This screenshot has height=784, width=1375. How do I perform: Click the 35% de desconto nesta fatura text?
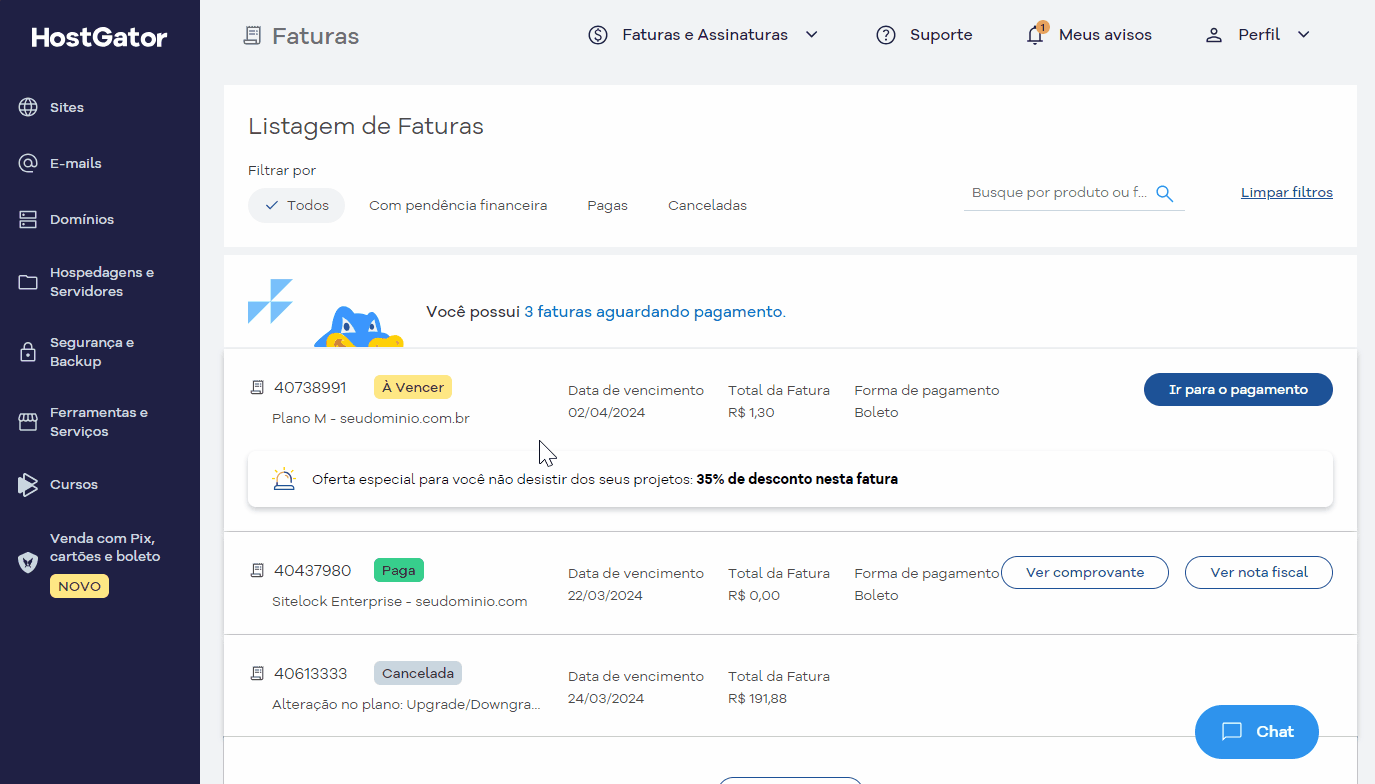[x=797, y=479]
